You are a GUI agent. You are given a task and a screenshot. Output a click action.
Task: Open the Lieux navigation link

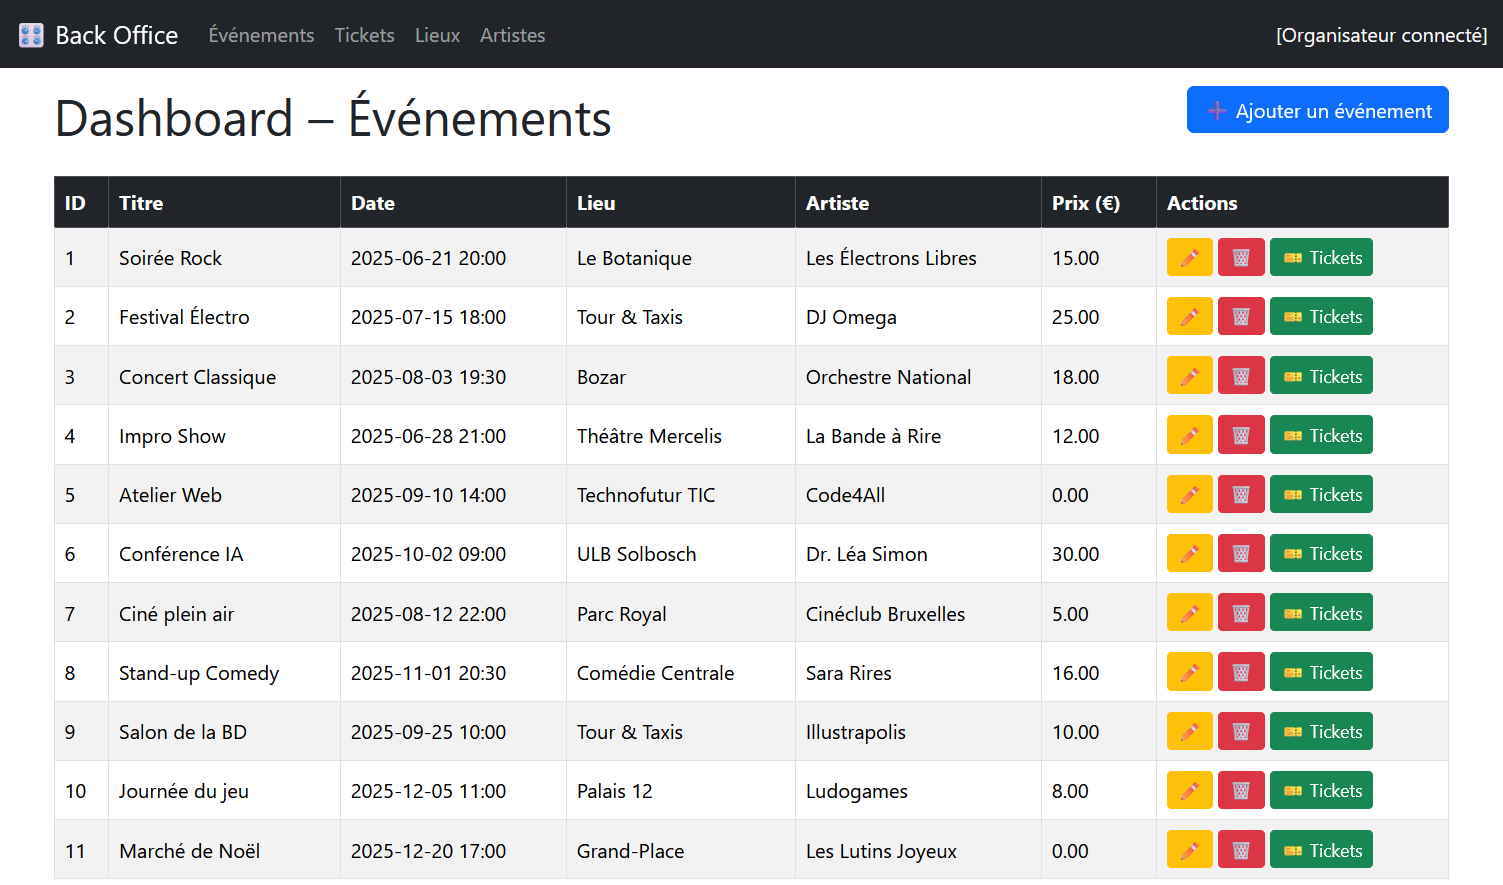[437, 35]
